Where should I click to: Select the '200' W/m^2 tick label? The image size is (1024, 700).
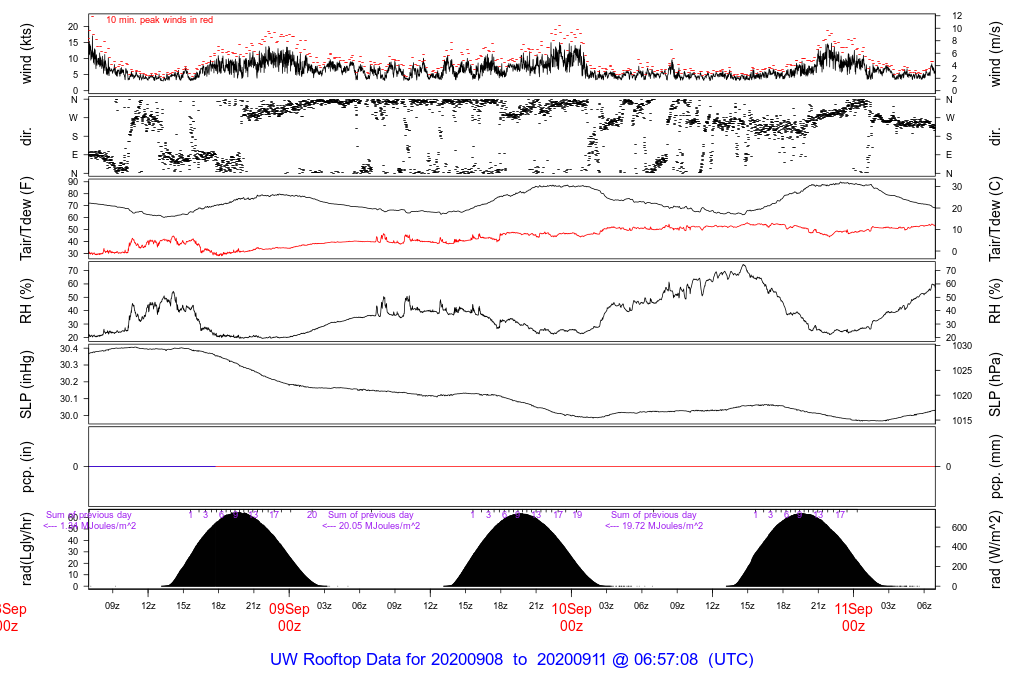pos(959,567)
